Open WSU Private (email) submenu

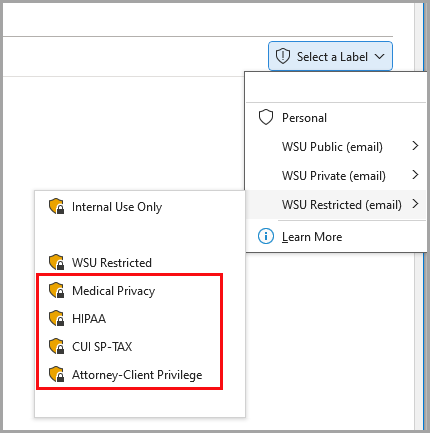pyautogui.click(x=336, y=176)
